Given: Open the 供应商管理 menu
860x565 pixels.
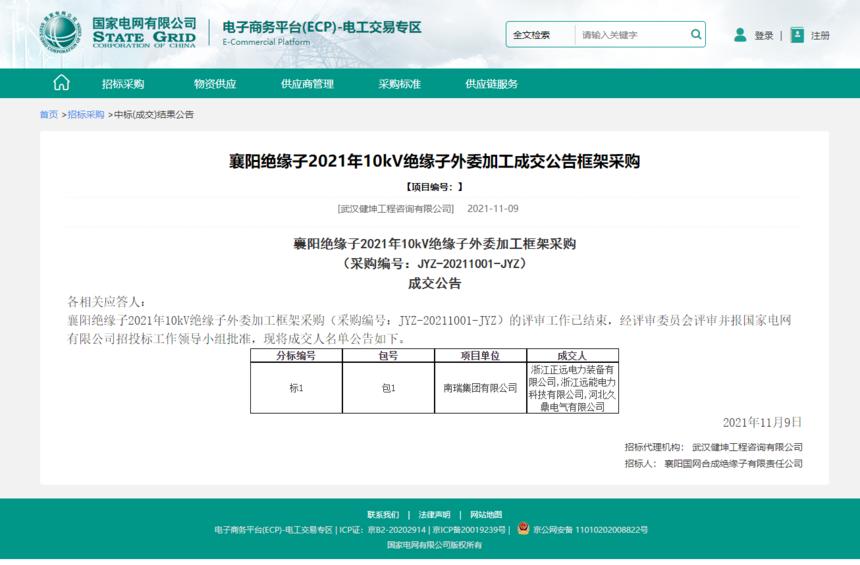Looking at the screenshot, I should (307, 84).
